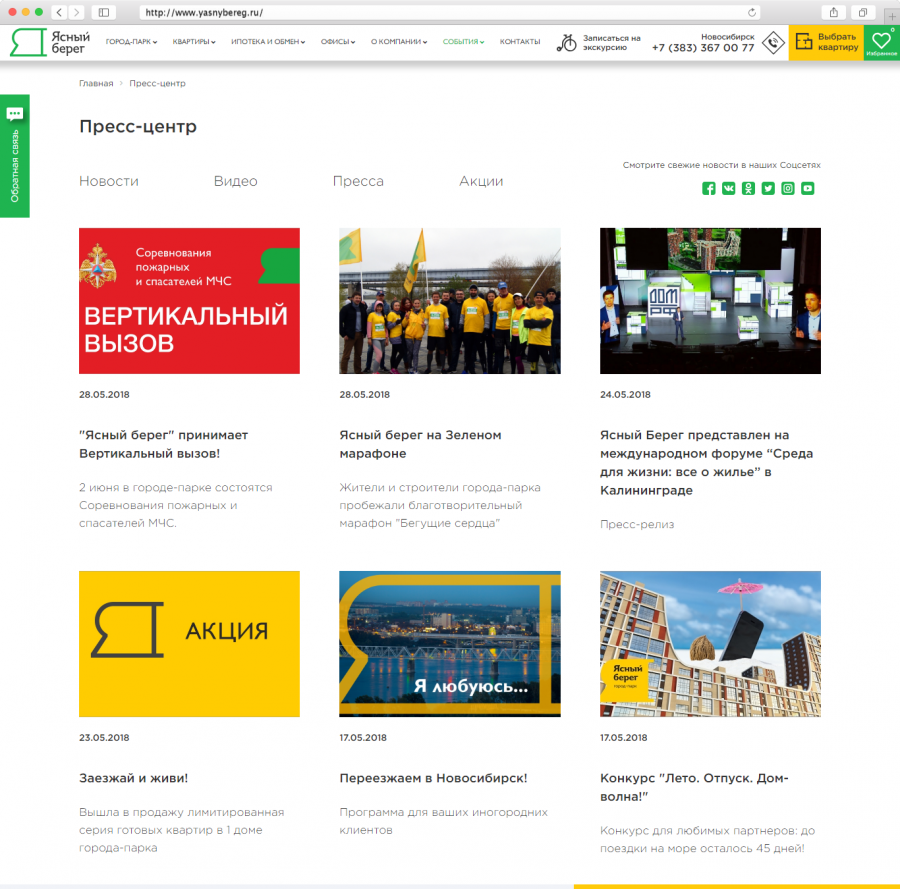Click Записаться на экскурсию link
The height and width of the screenshot is (889, 900).
[x=611, y=42]
